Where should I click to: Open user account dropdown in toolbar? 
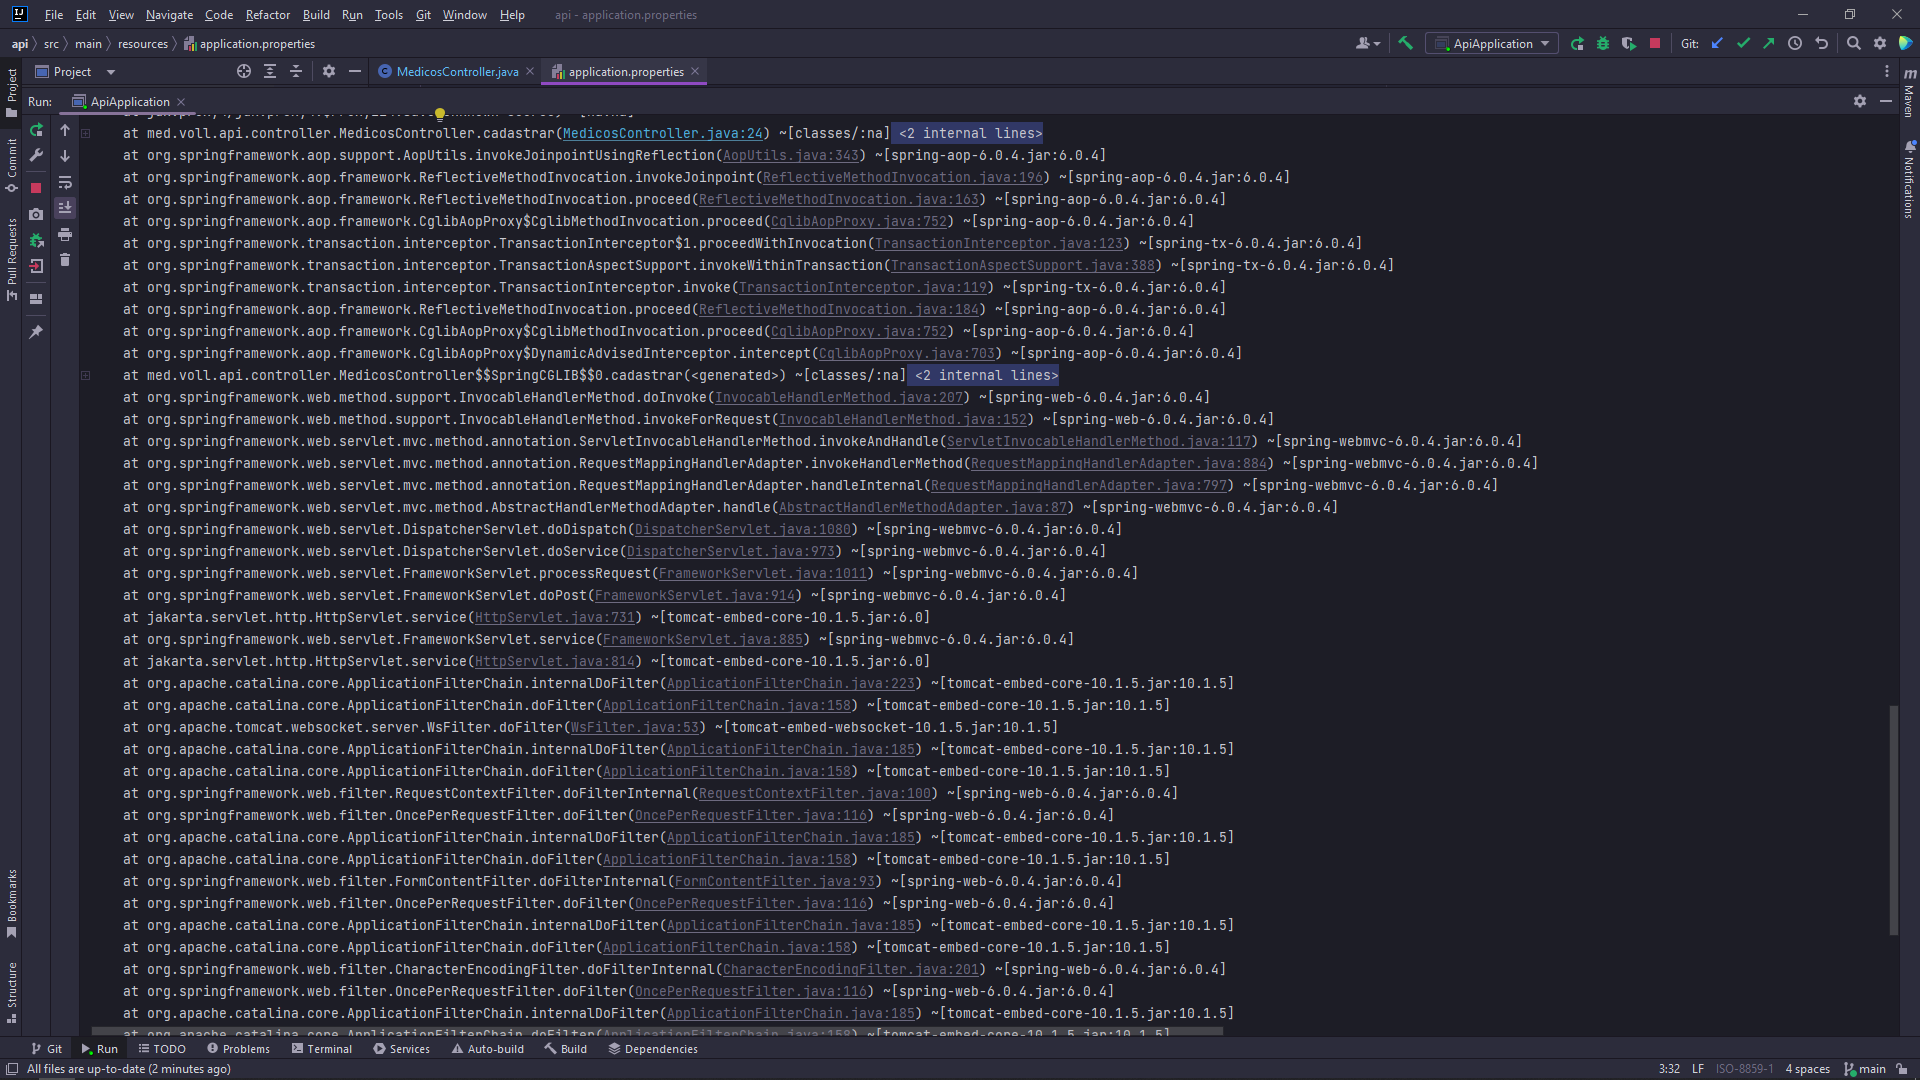point(1367,43)
